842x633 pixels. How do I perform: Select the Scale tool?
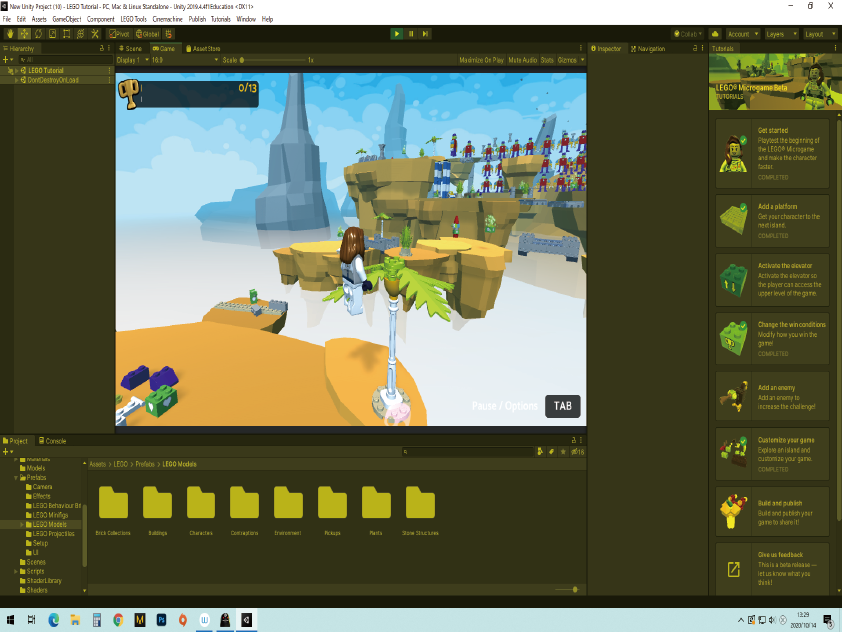click(52, 34)
